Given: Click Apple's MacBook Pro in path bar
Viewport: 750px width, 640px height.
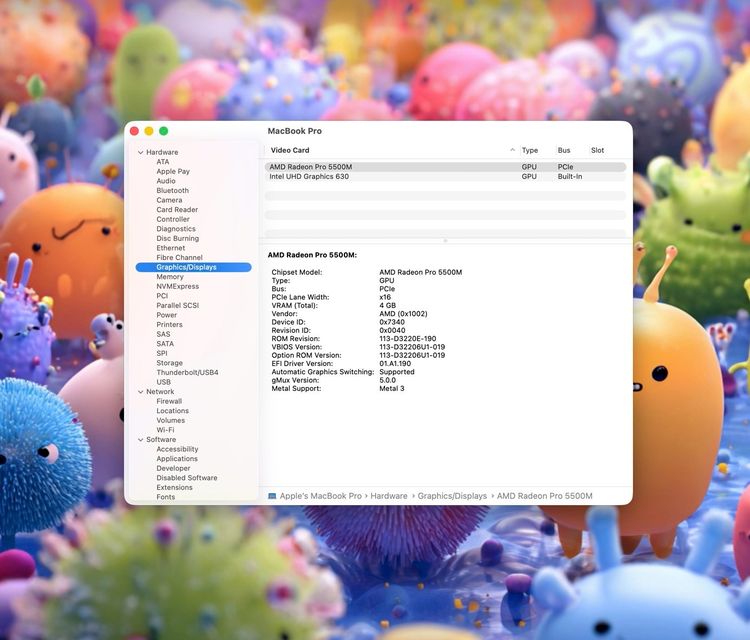Looking at the screenshot, I should [320, 496].
